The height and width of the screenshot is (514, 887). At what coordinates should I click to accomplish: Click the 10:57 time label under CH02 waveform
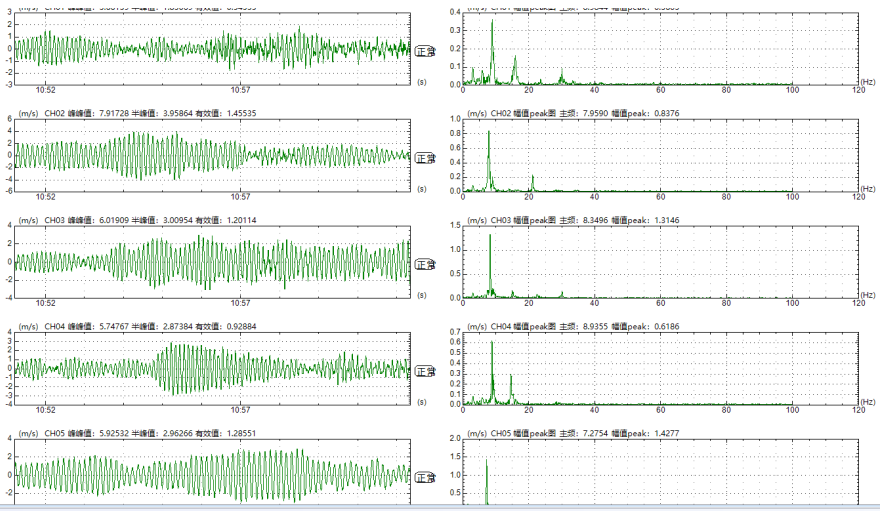click(x=240, y=197)
